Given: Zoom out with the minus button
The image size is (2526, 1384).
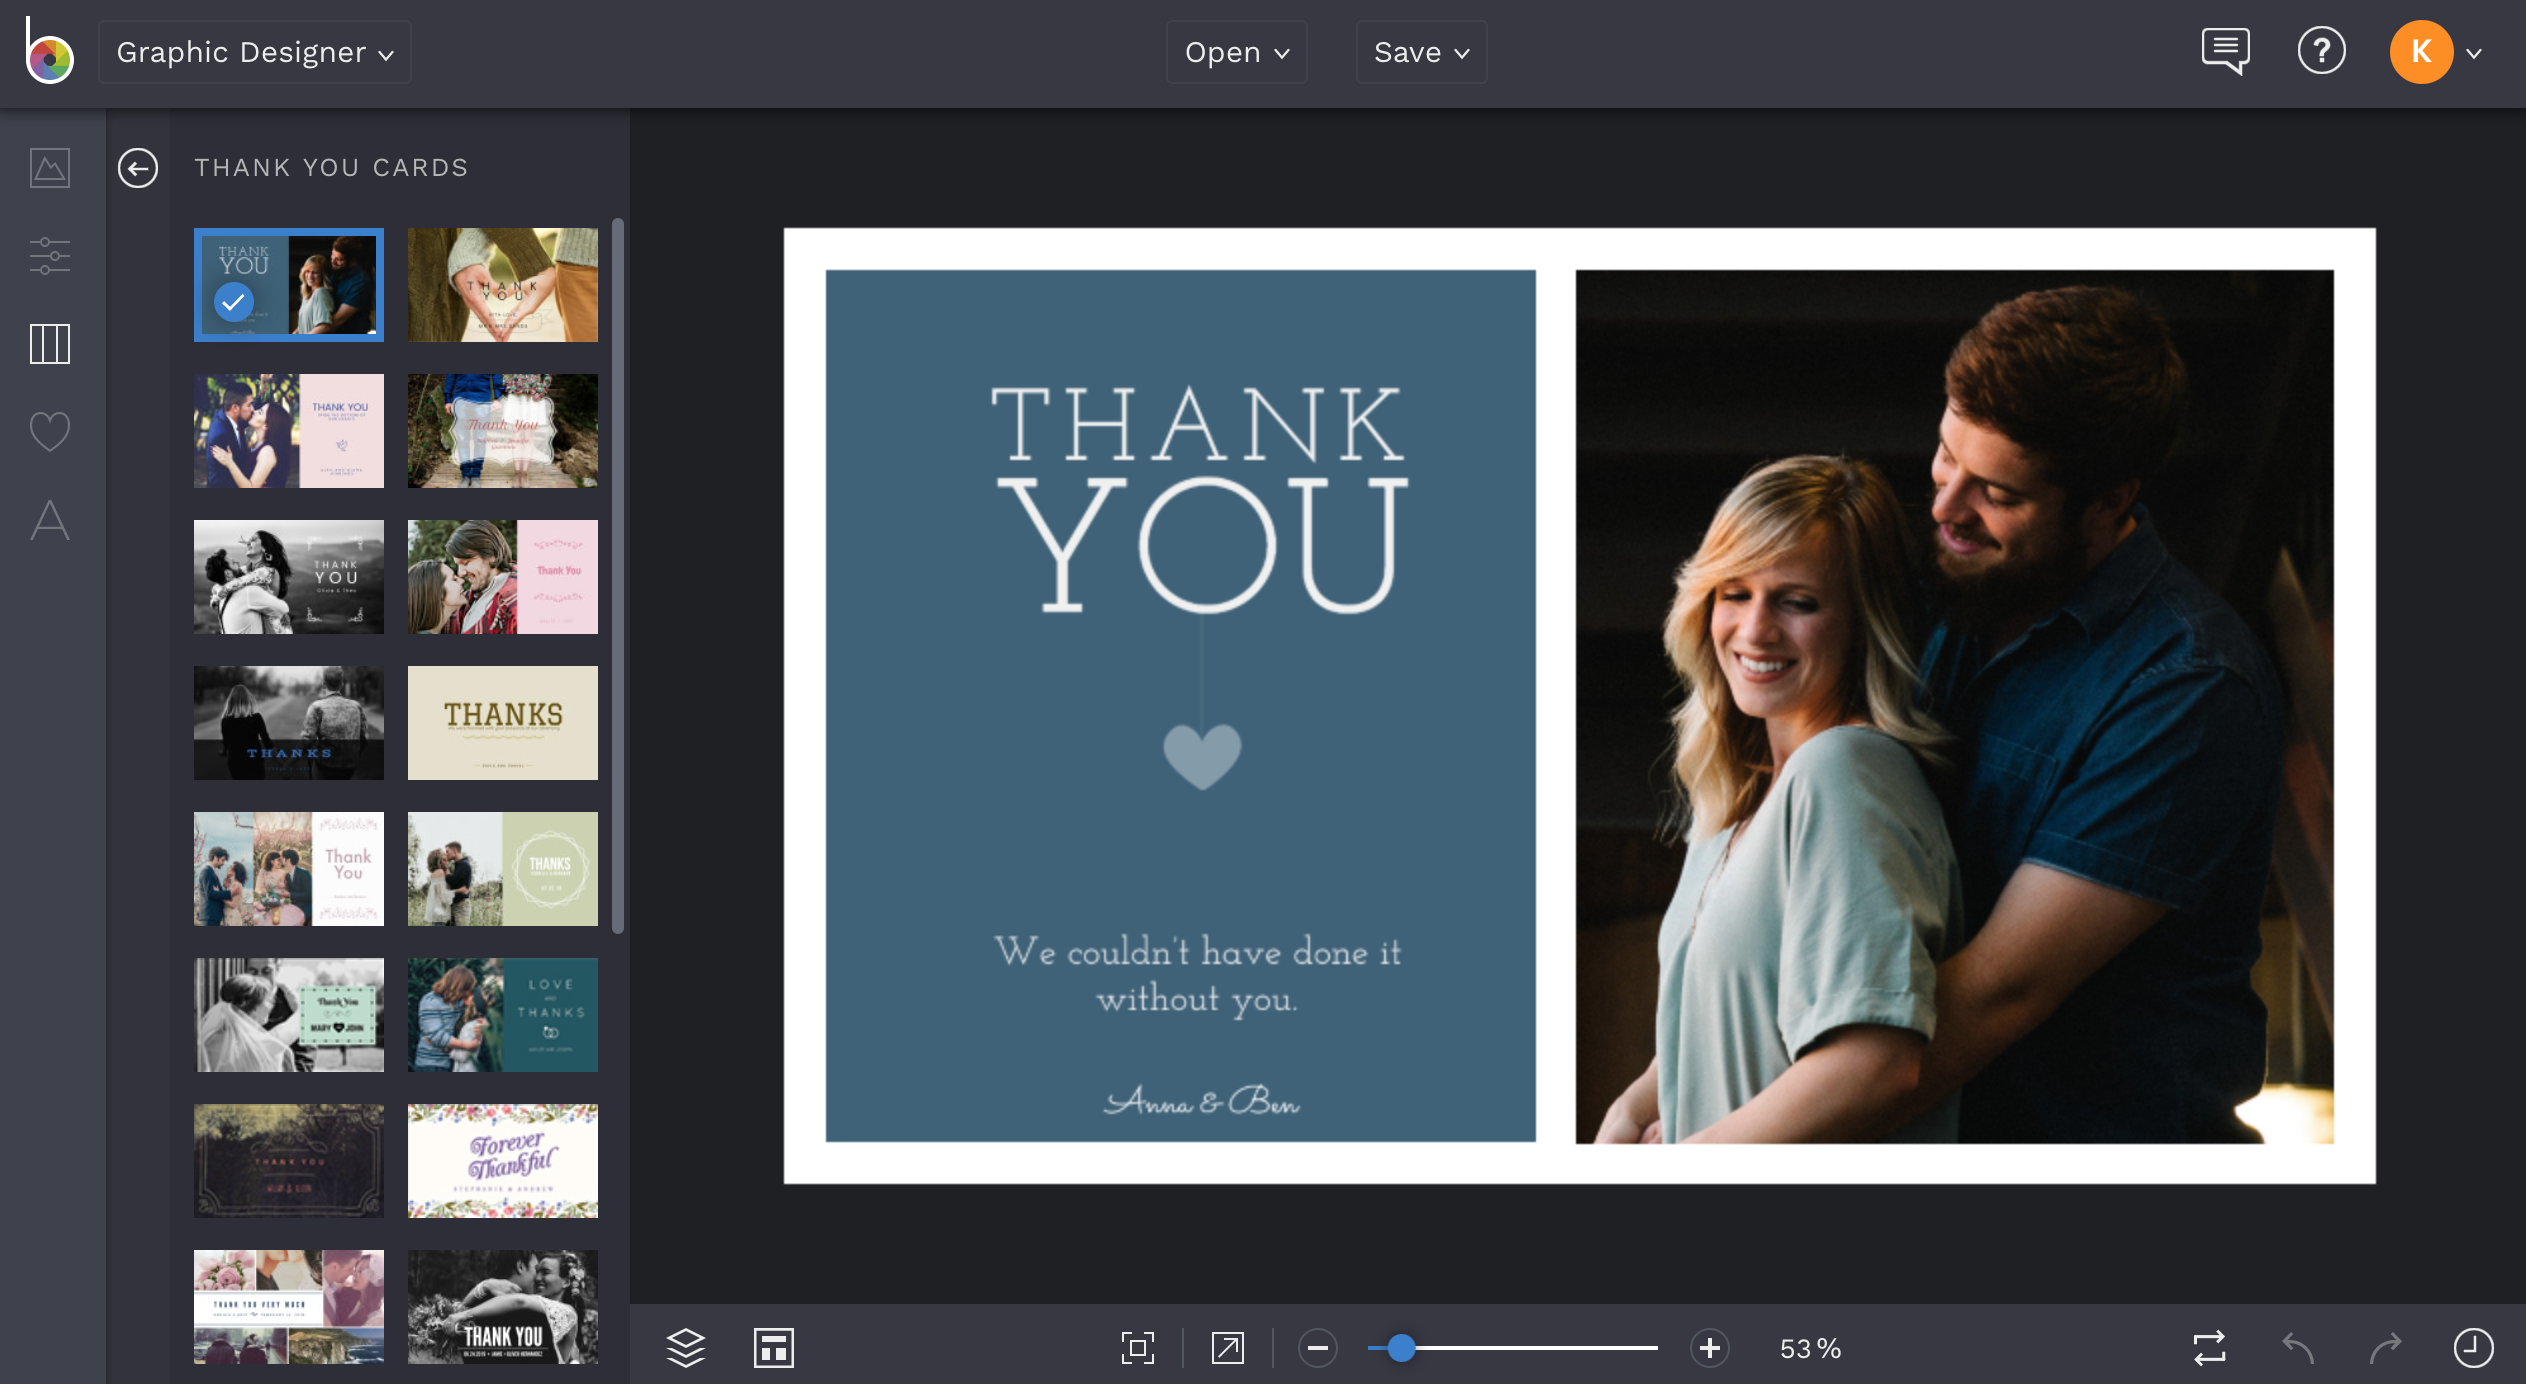Looking at the screenshot, I should pyautogui.click(x=1318, y=1348).
